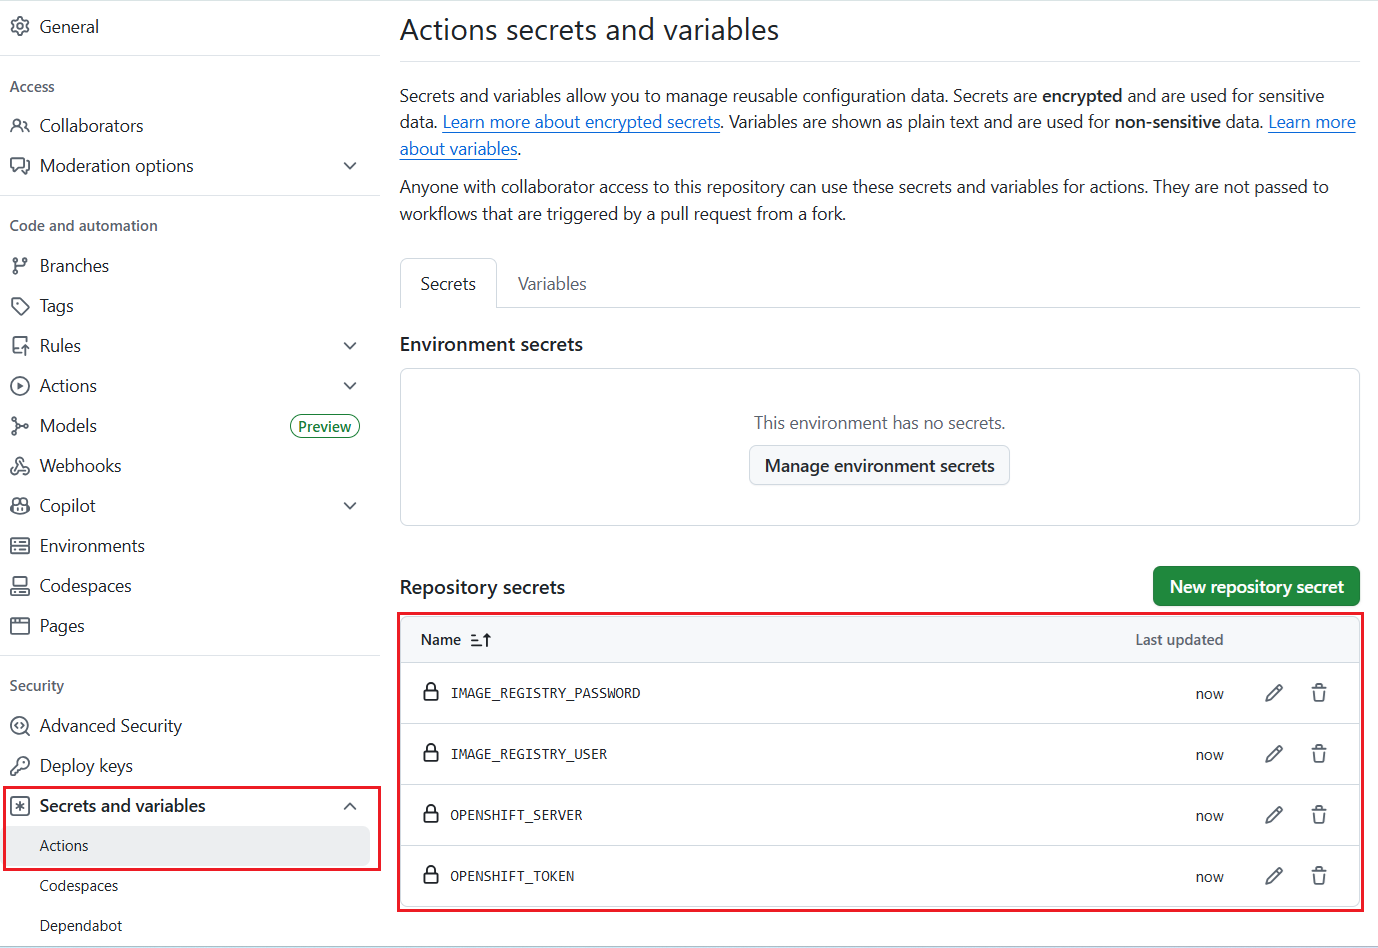Click the Webhooks icon in sidebar

point(20,466)
